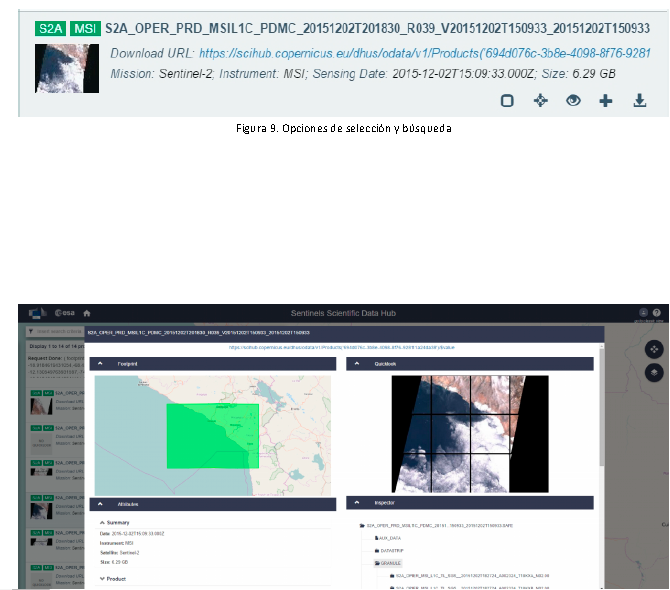Viewport: 670px width, 590px height.
Task: Select the .SAFE root folder in the Inspector tree
Action: [436, 525]
